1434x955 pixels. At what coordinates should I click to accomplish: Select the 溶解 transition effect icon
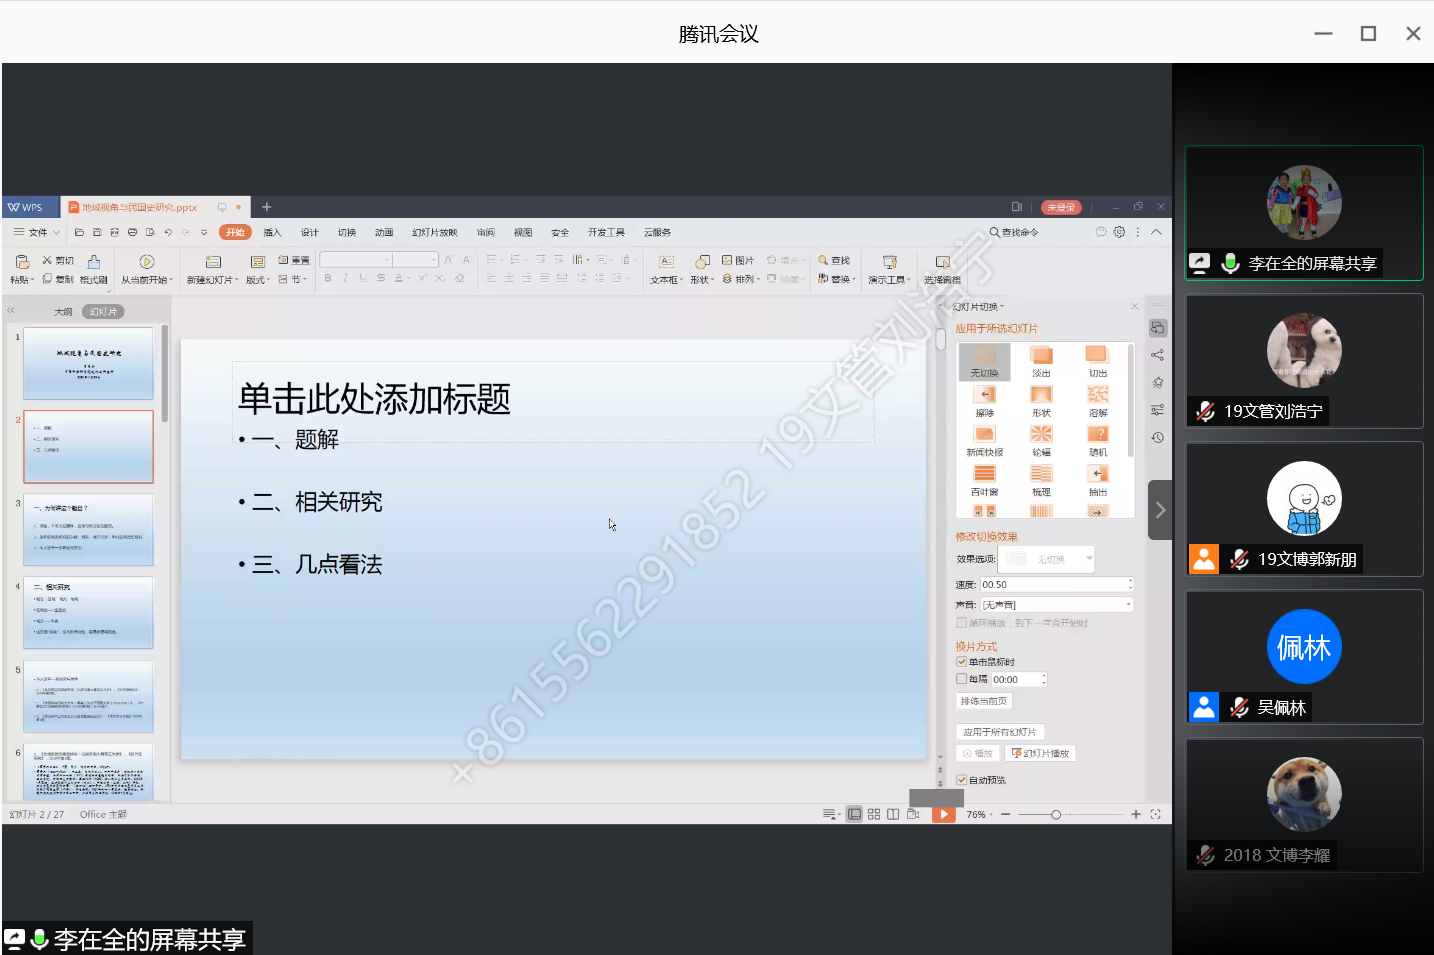(x=1097, y=395)
